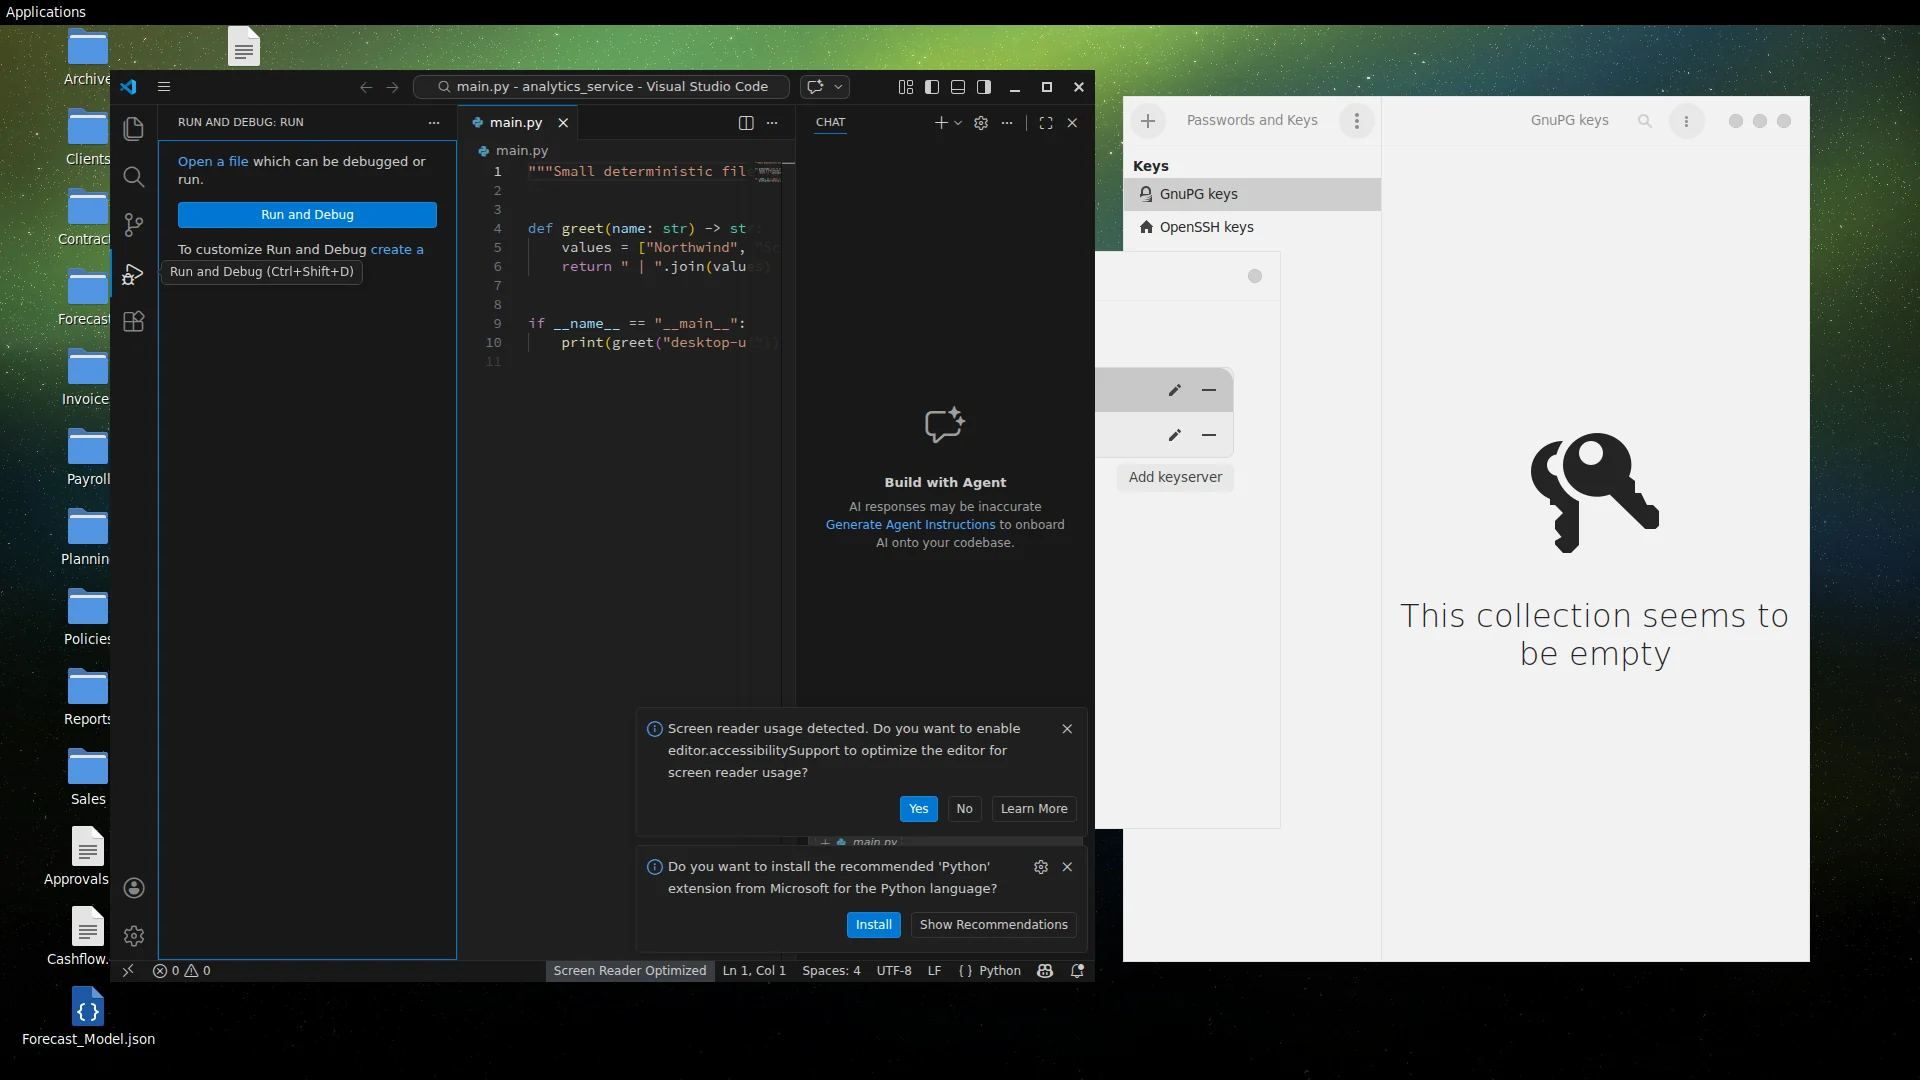The image size is (1920, 1080).
Task: Open editor more actions menu
Action: (772, 123)
